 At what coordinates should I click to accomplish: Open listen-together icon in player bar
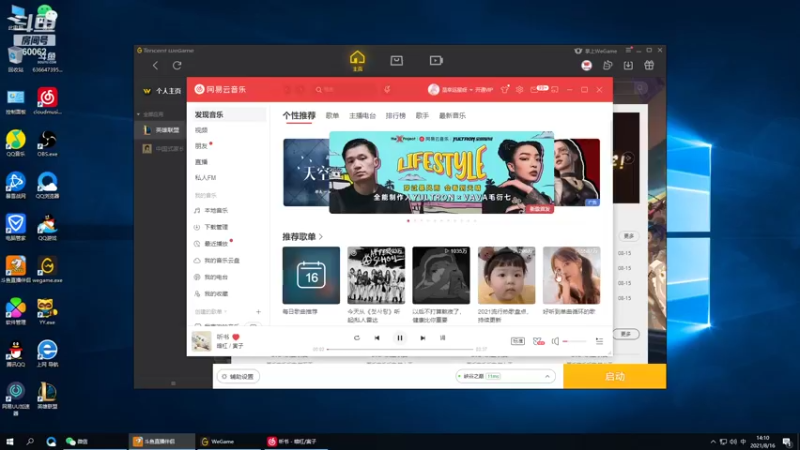[x=538, y=341]
